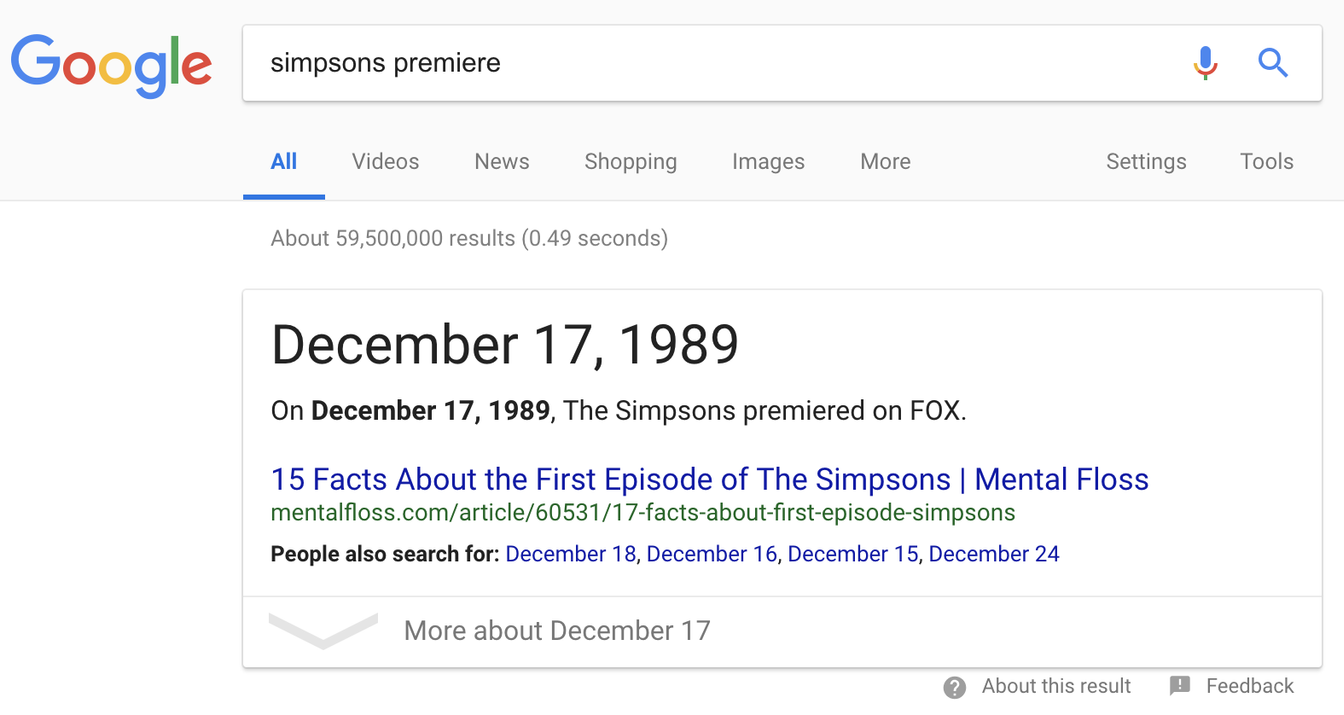Select the December 24 suggested search
The image size is (1344, 715).
(x=993, y=553)
